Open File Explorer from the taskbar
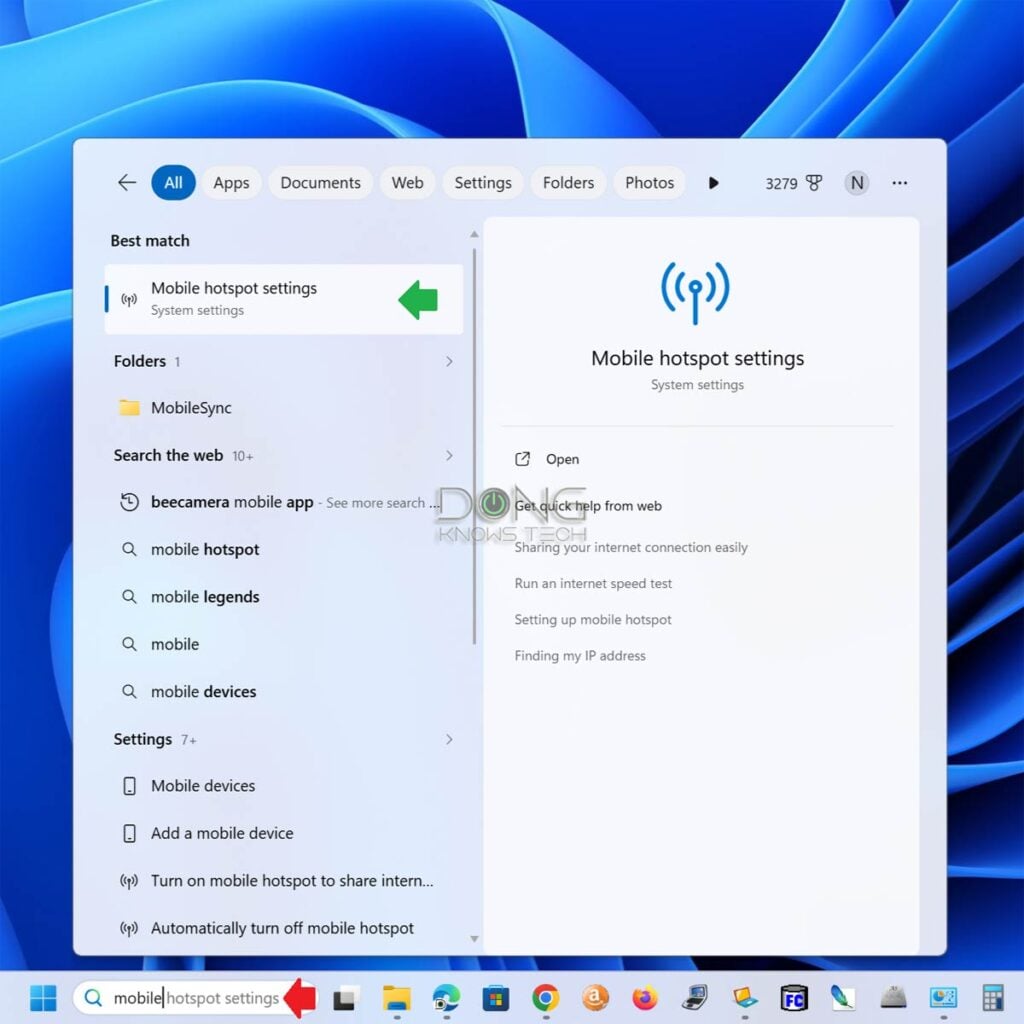This screenshot has width=1024, height=1024. pyautogui.click(x=396, y=998)
